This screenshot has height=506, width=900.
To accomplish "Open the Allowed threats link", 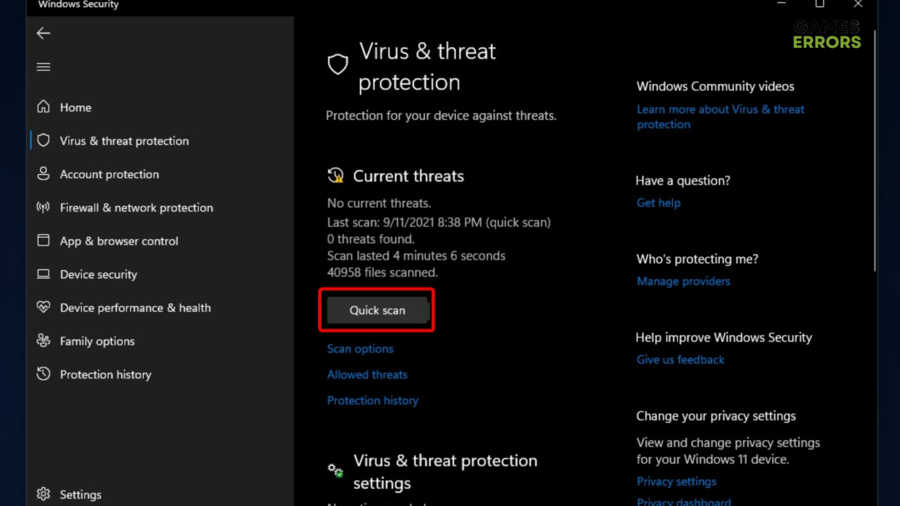I will tap(367, 375).
